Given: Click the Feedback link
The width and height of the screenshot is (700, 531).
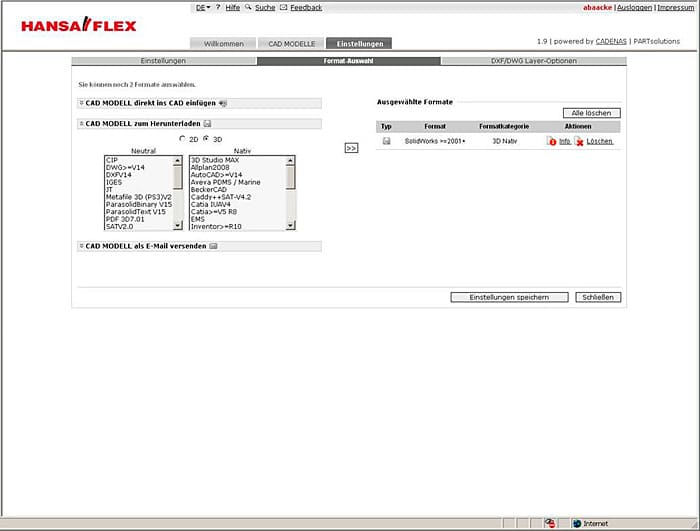Looking at the screenshot, I should tap(306, 8).
